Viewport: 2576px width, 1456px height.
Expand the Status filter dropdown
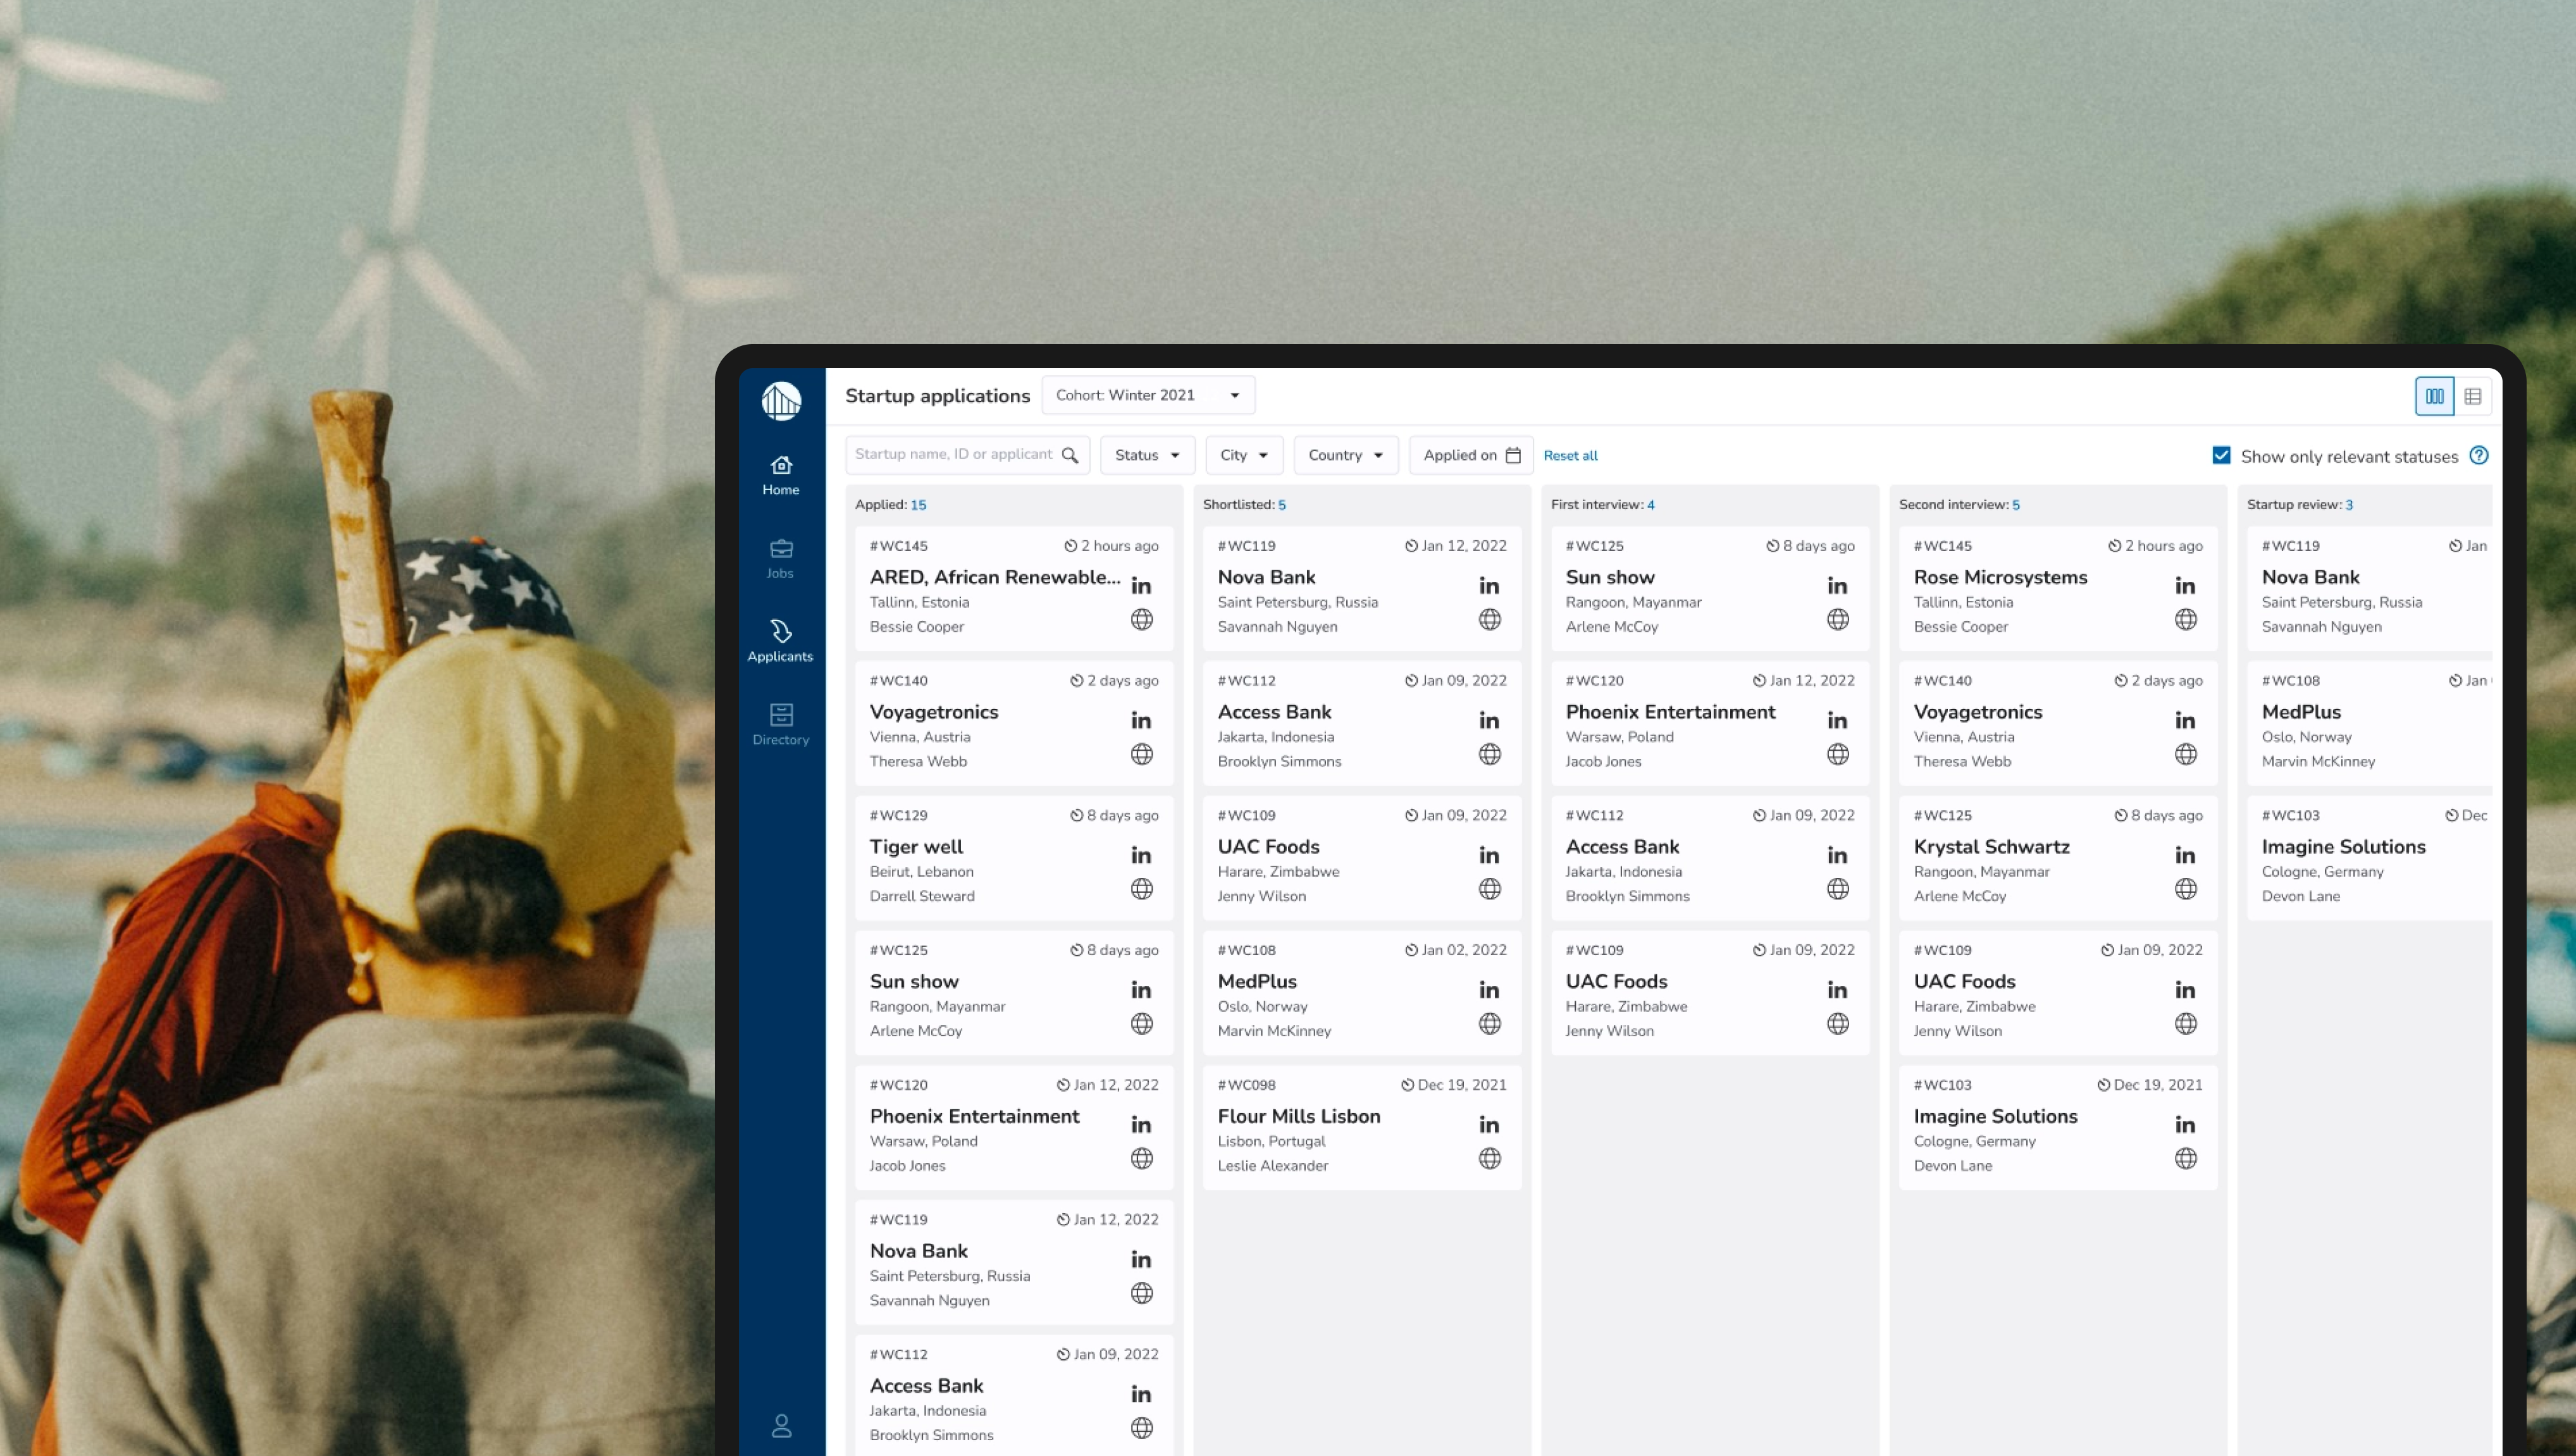click(1146, 455)
